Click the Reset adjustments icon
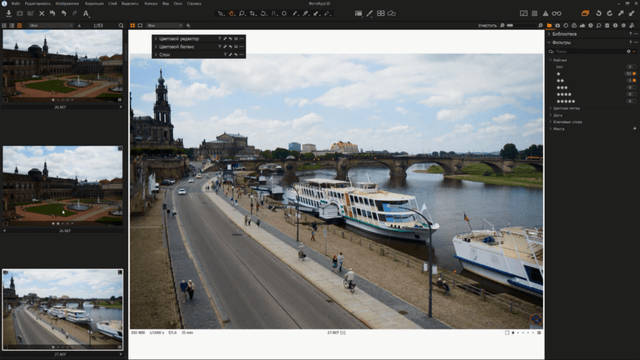640x360 pixels. tap(53, 13)
